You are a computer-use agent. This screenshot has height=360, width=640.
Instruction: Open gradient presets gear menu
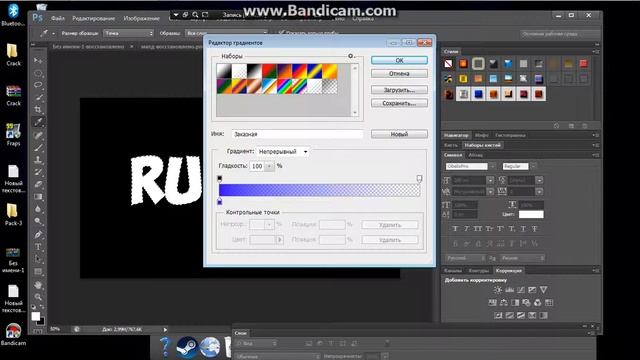[x=351, y=56]
